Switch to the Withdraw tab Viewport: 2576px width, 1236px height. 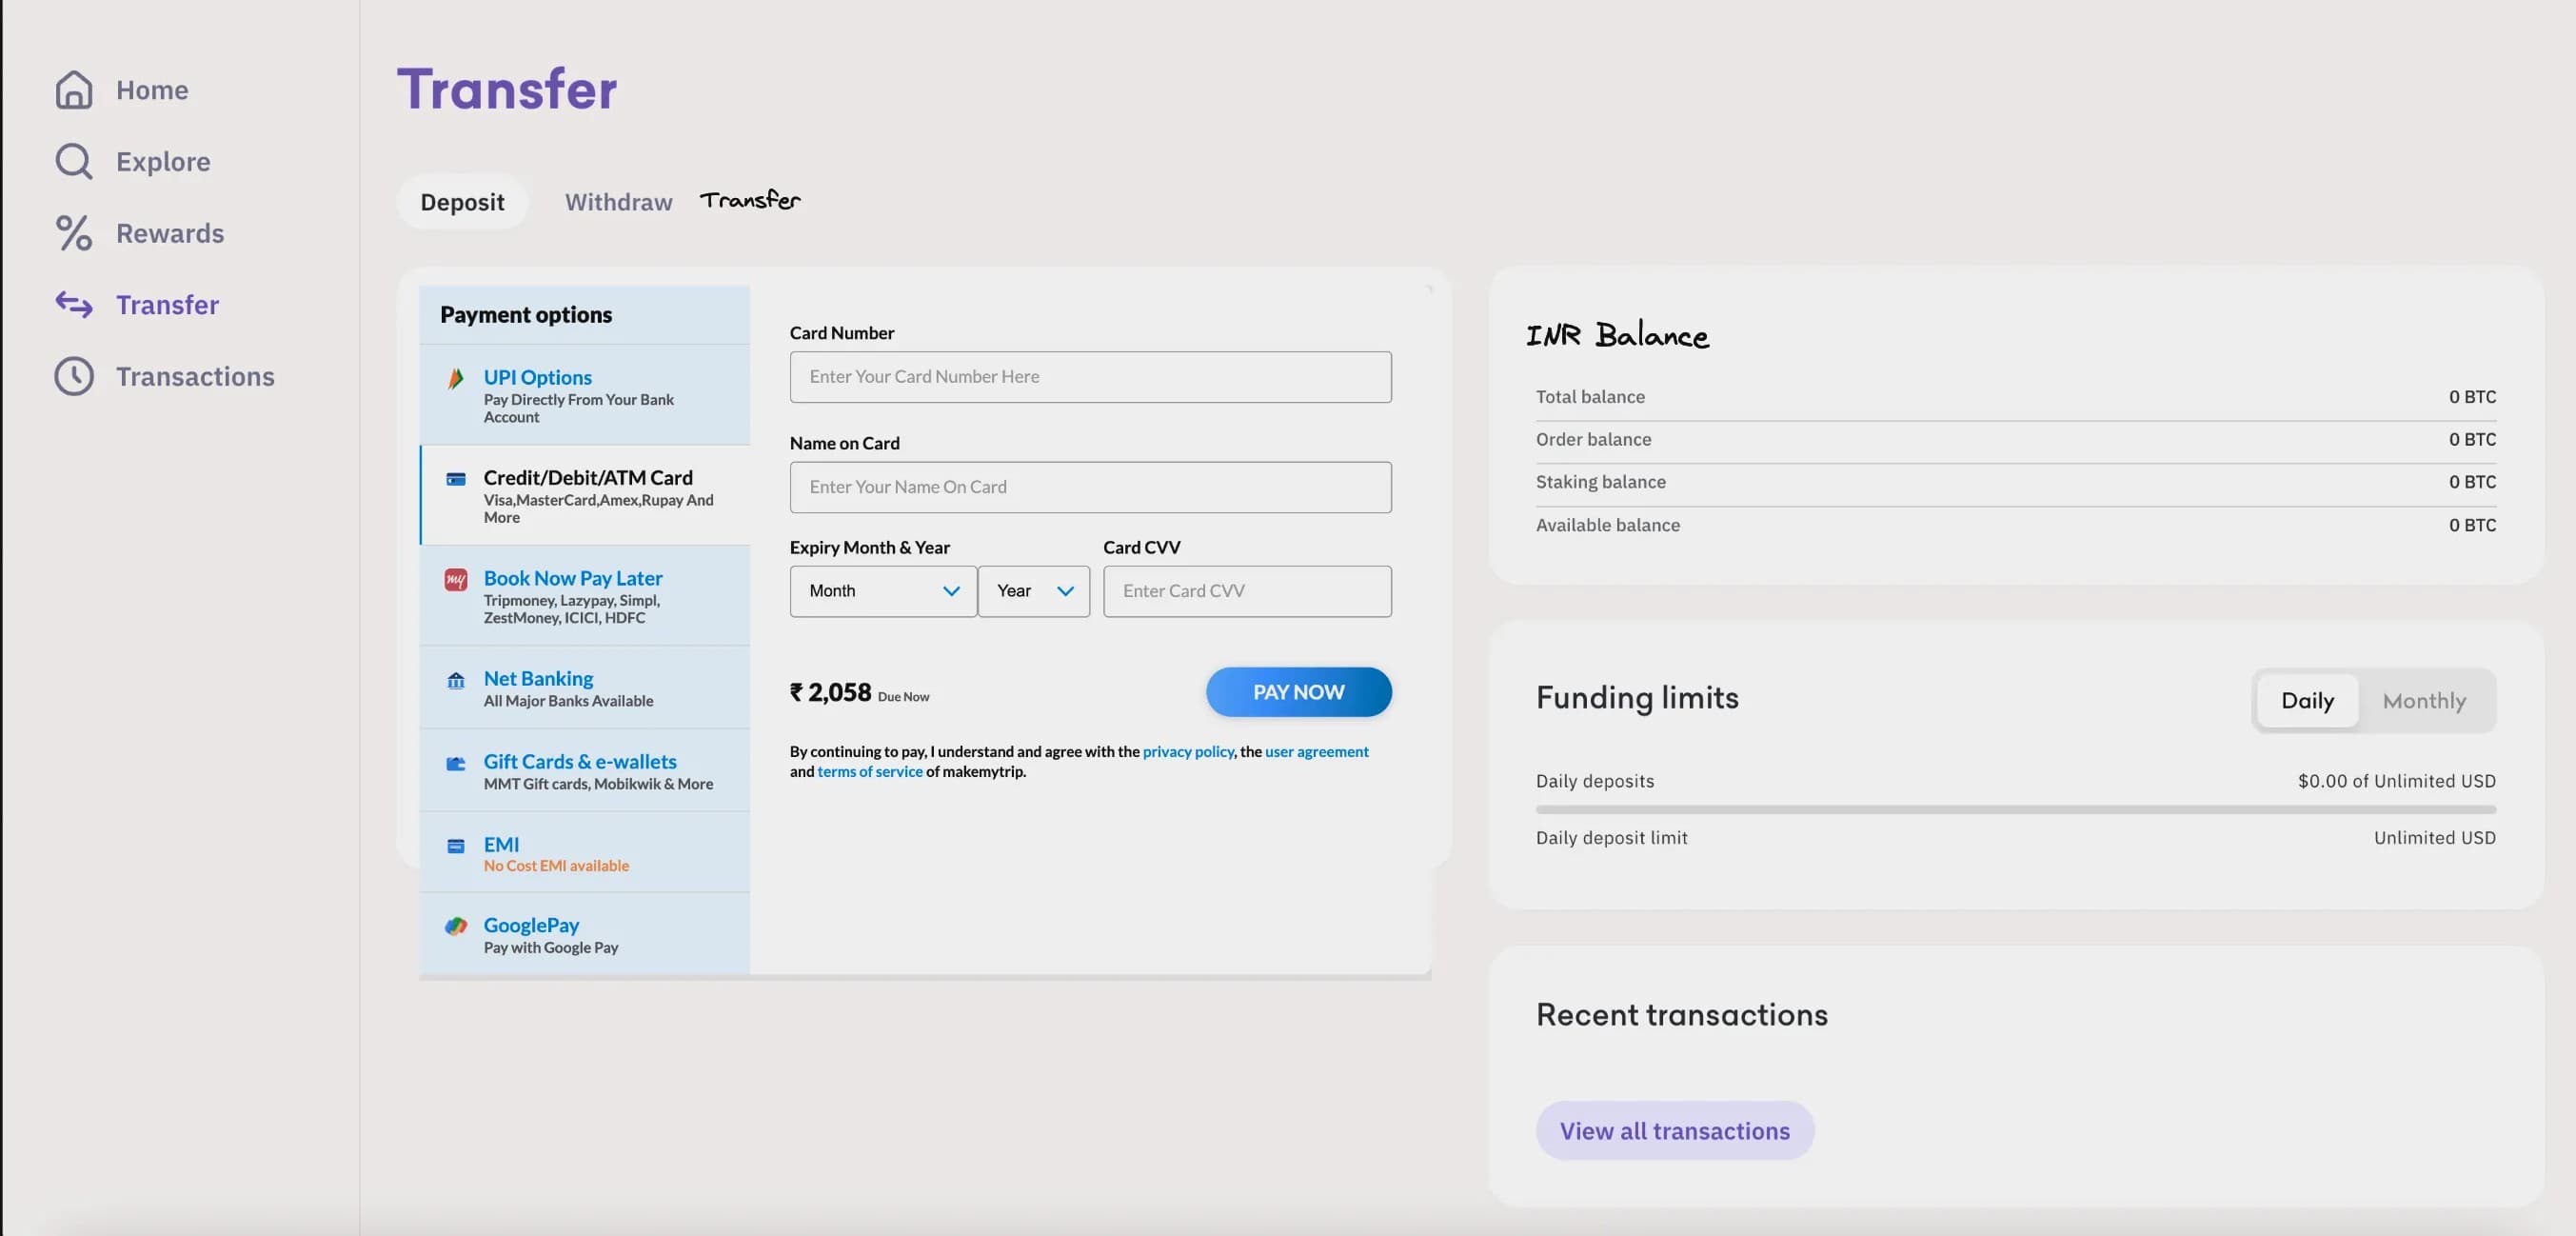[x=618, y=202]
